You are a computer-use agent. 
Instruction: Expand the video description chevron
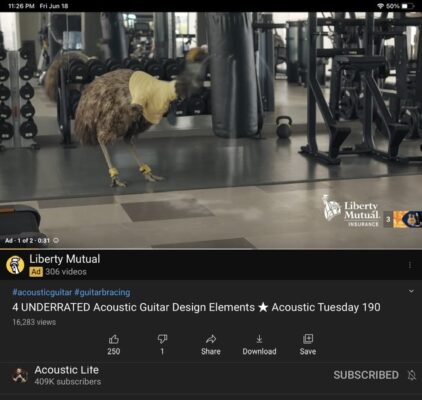click(411, 291)
